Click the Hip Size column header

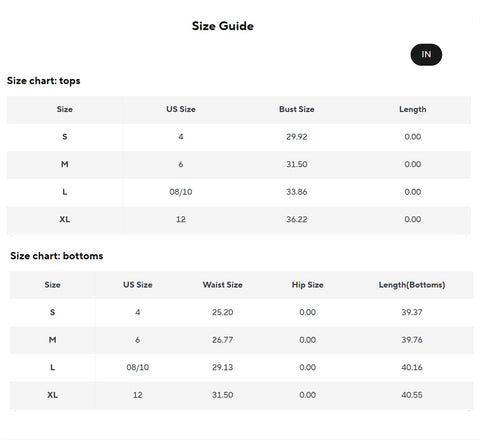coord(308,285)
